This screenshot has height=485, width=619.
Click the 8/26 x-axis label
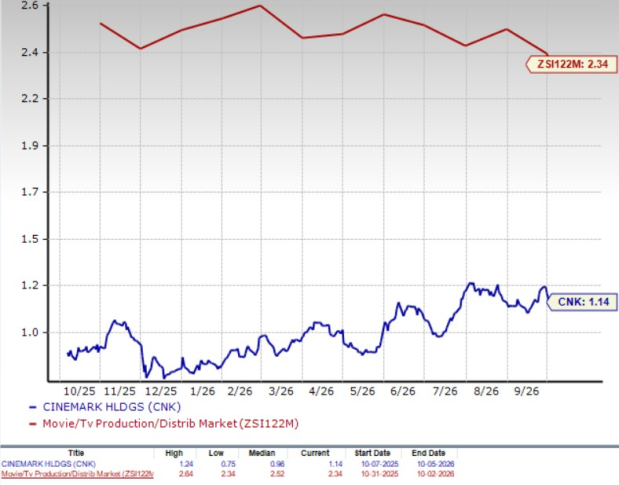(486, 391)
